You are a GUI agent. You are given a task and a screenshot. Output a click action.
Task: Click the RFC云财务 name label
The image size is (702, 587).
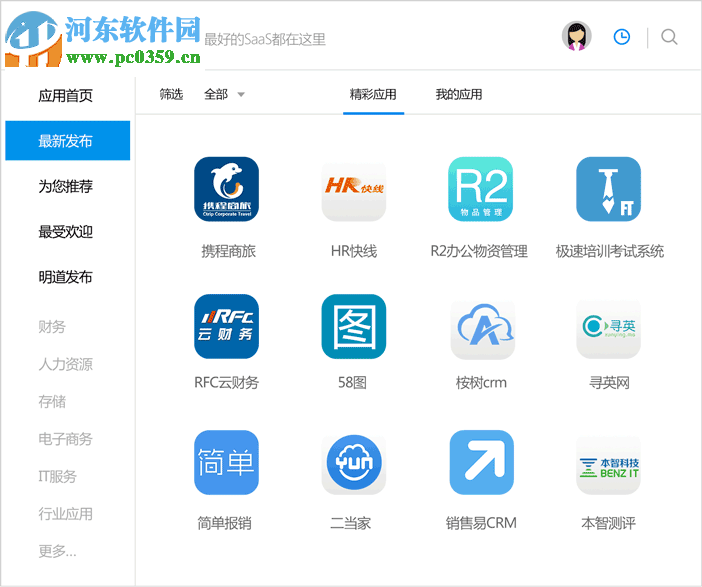[227, 383]
